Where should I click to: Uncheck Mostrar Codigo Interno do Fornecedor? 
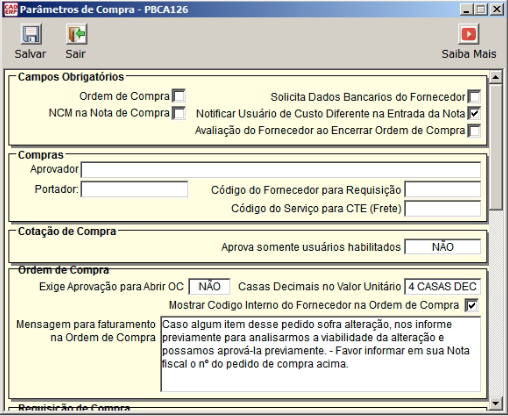pos(472,305)
